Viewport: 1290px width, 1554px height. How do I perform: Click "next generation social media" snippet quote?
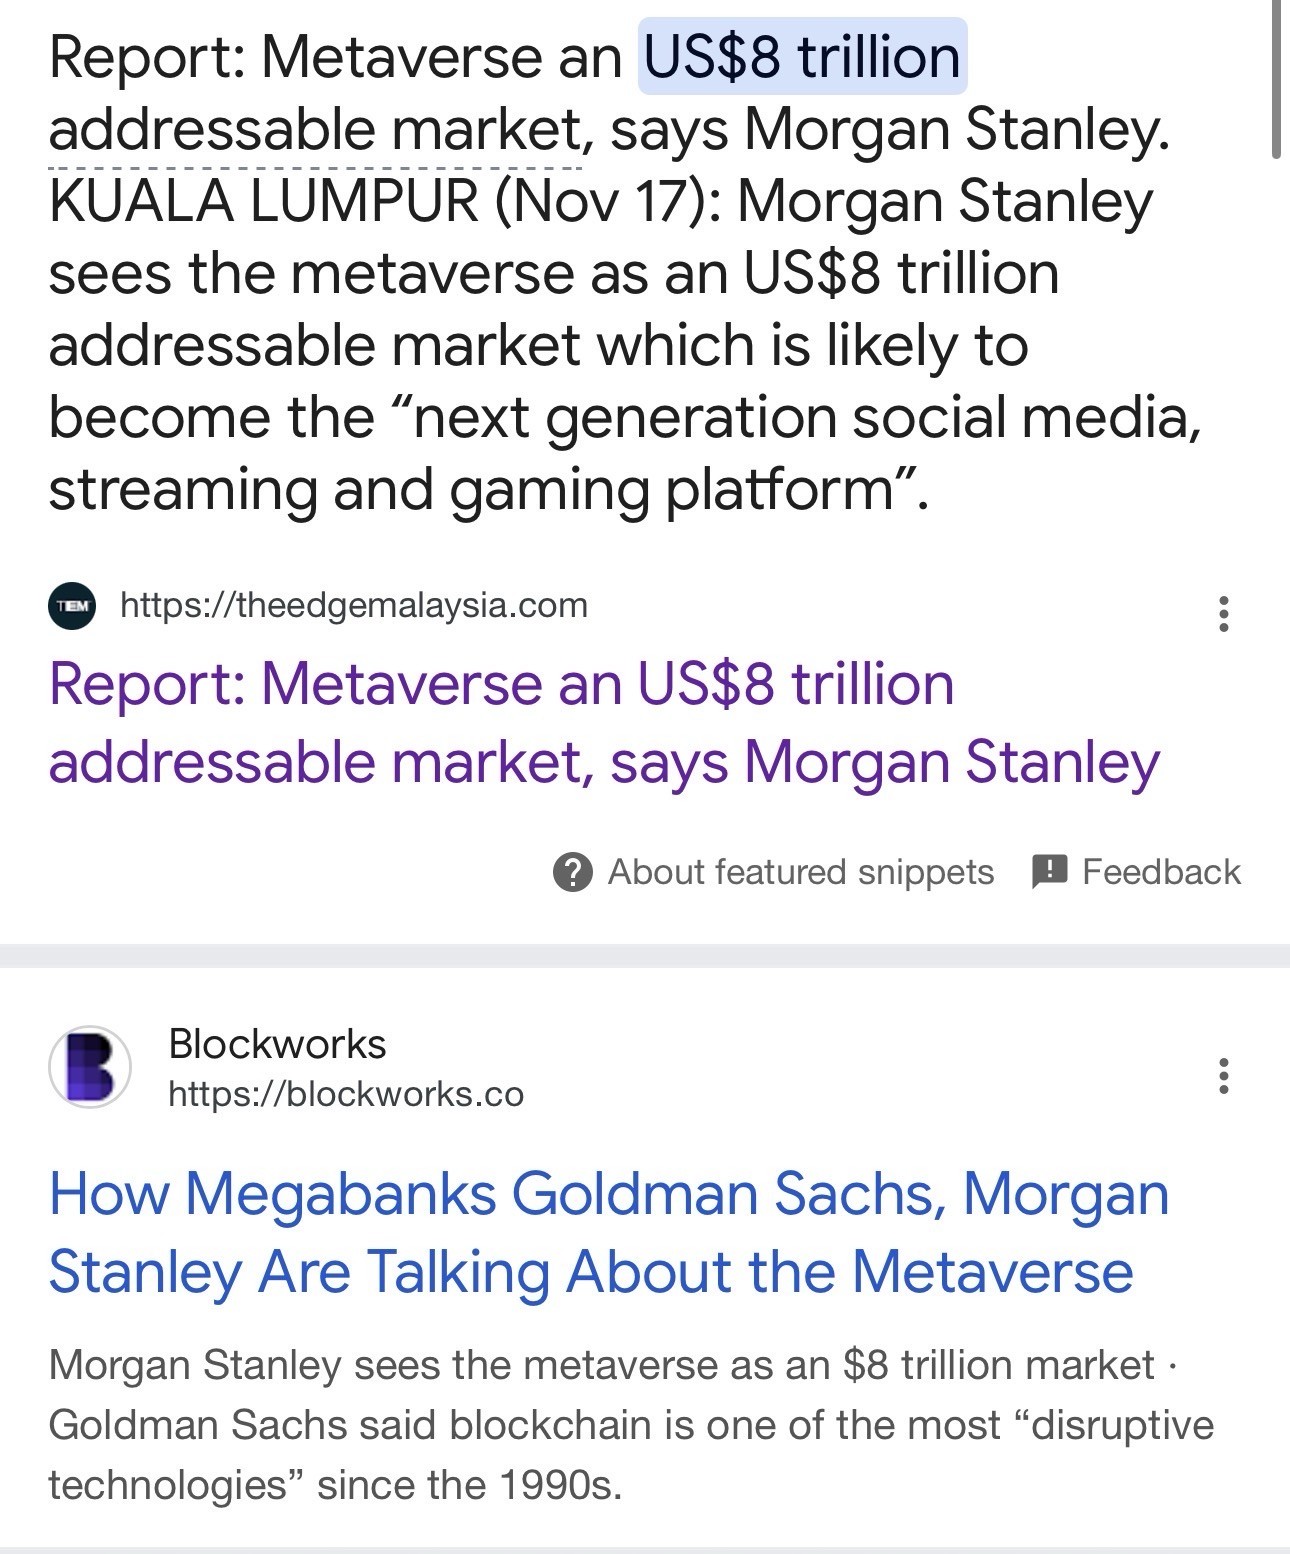pyautogui.click(x=800, y=417)
